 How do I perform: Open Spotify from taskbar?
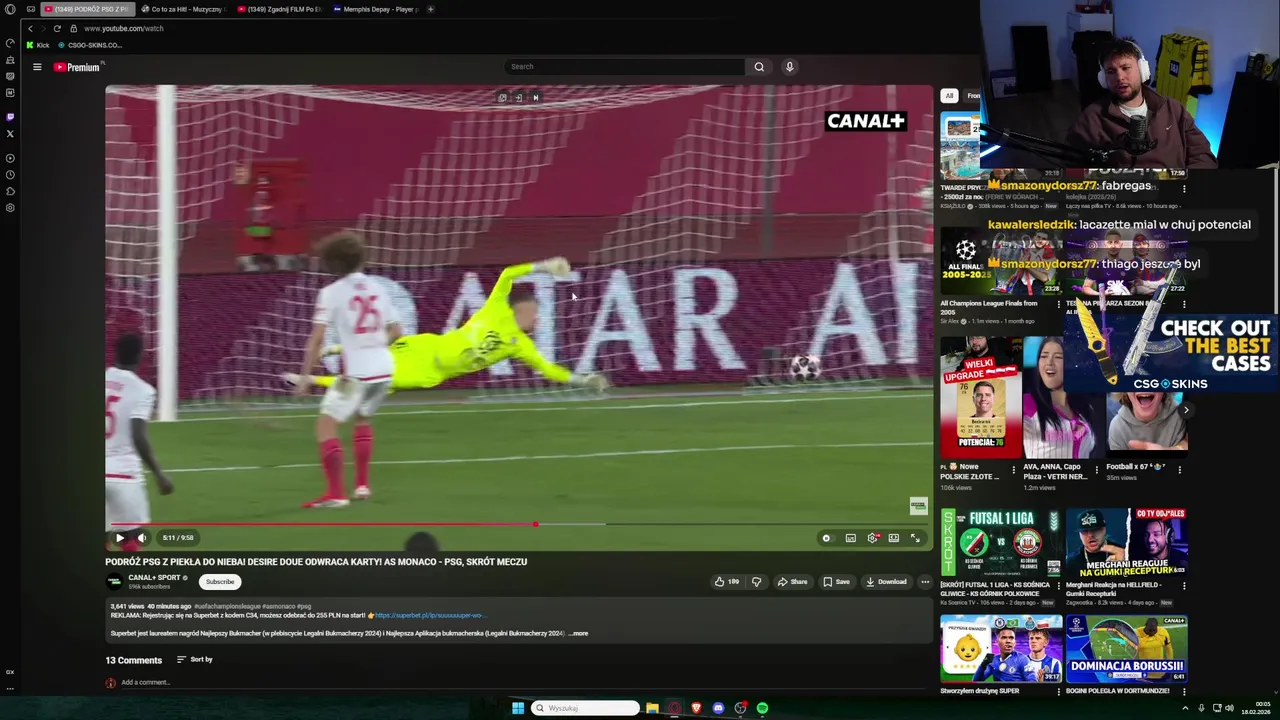click(x=762, y=708)
